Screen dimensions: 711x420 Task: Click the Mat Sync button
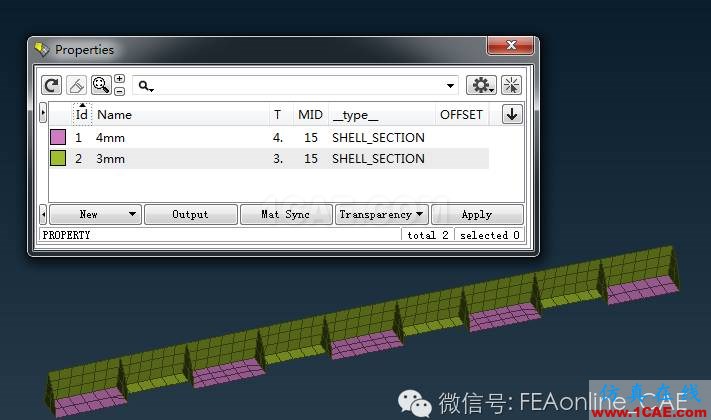click(286, 214)
